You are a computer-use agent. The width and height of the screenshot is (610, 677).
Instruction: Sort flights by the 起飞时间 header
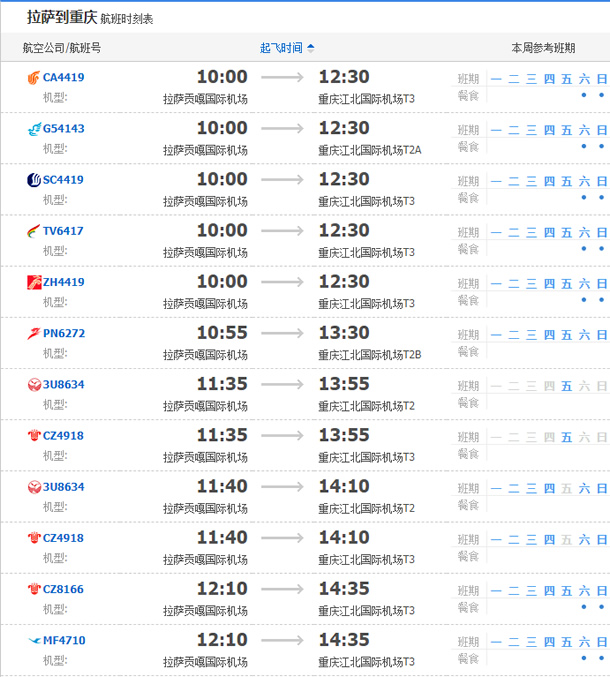pos(281,48)
